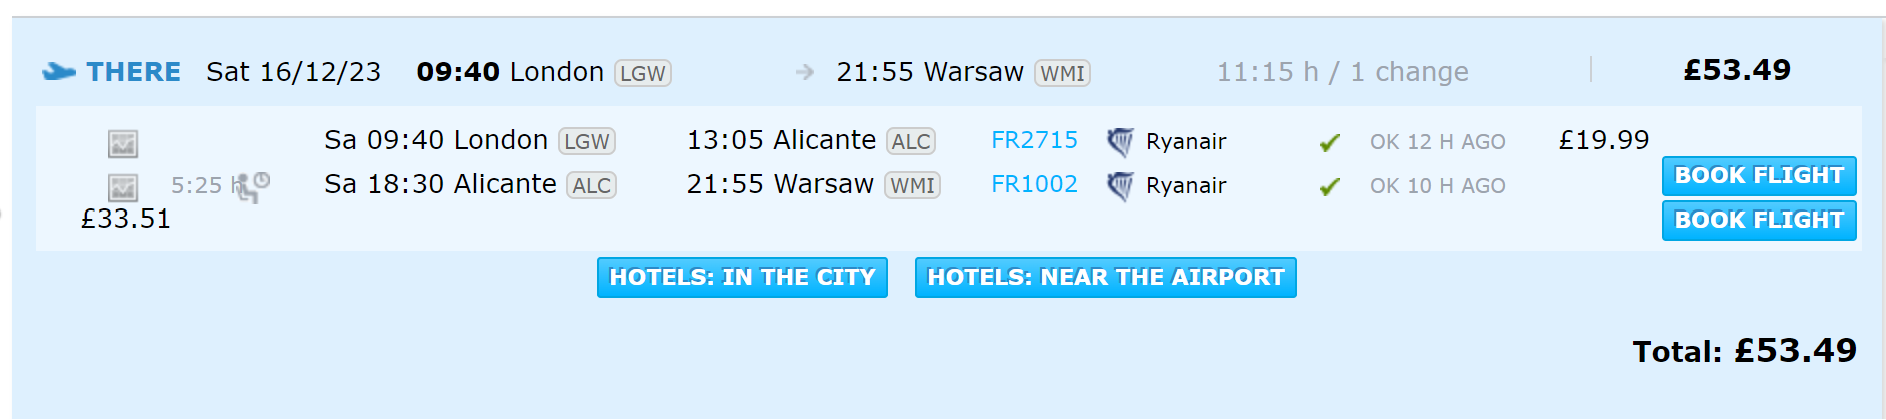Click the second broken image thumbnail
The image size is (1886, 420).
click(x=123, y=188)
